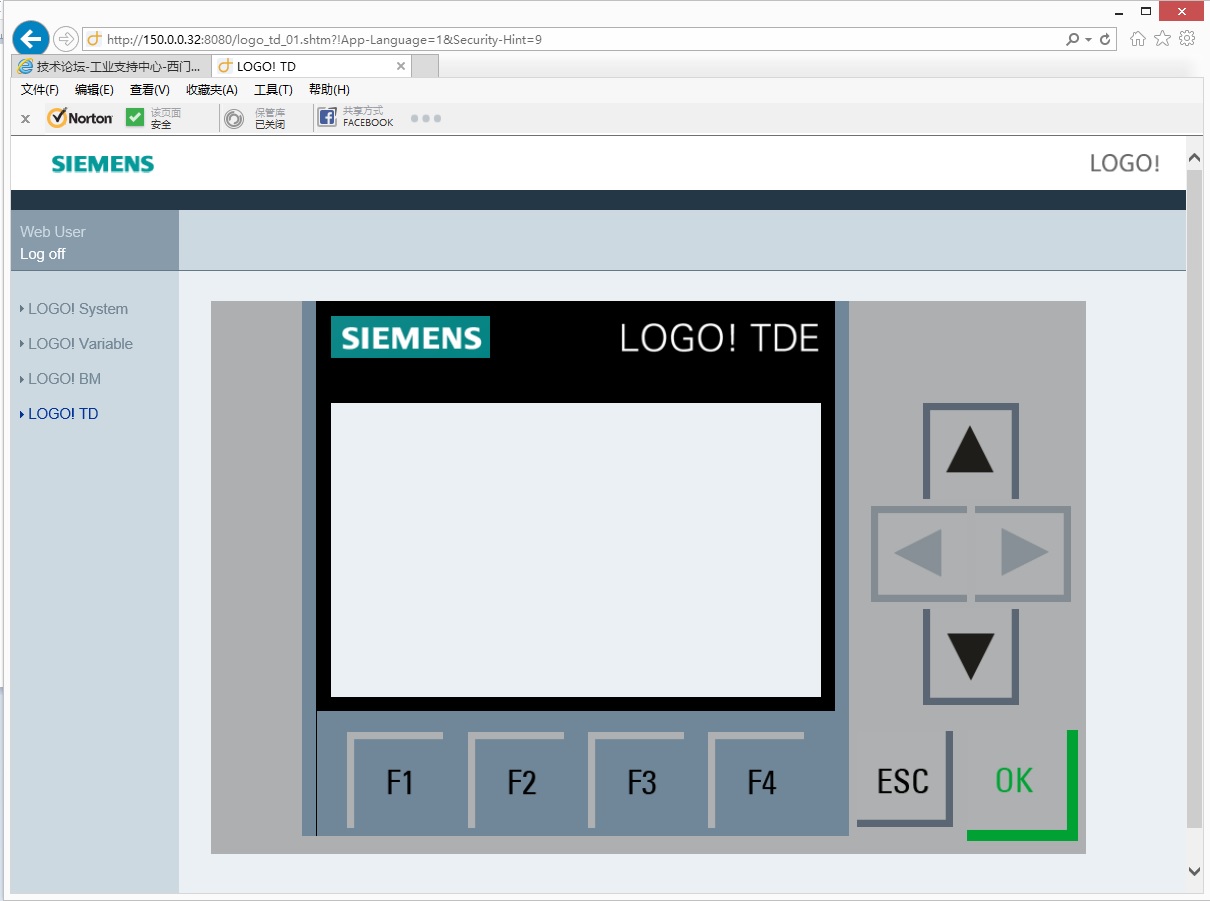
Task: Click the SIEMENS badge on TDE panel
Action: pos(410,337)
